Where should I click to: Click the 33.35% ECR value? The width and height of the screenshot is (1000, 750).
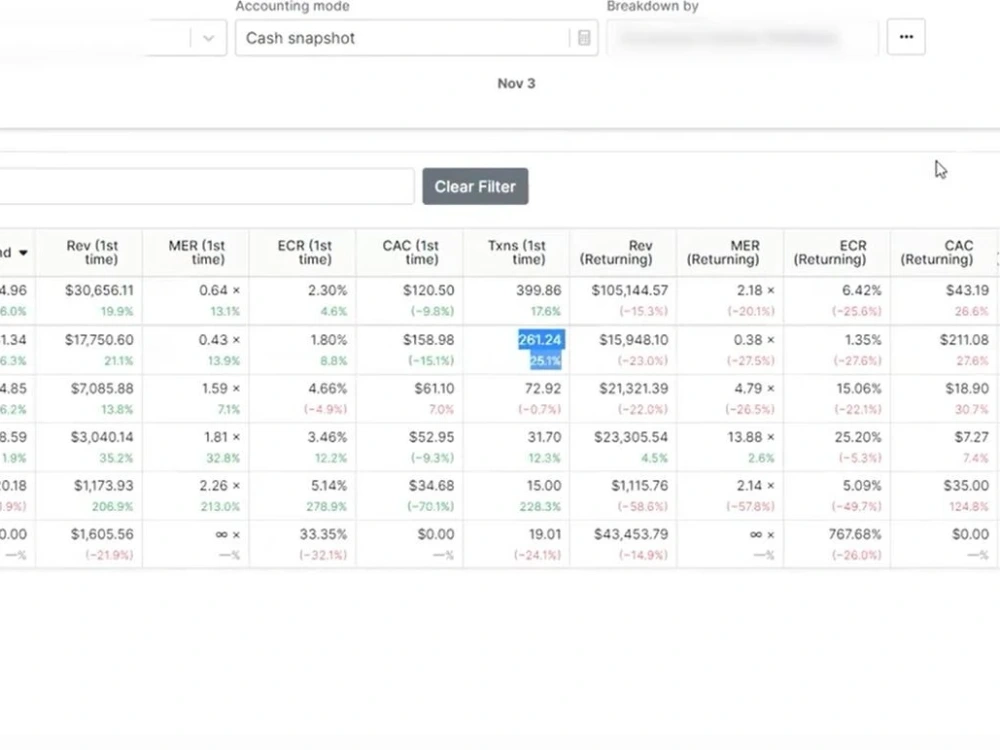point(324,534)
